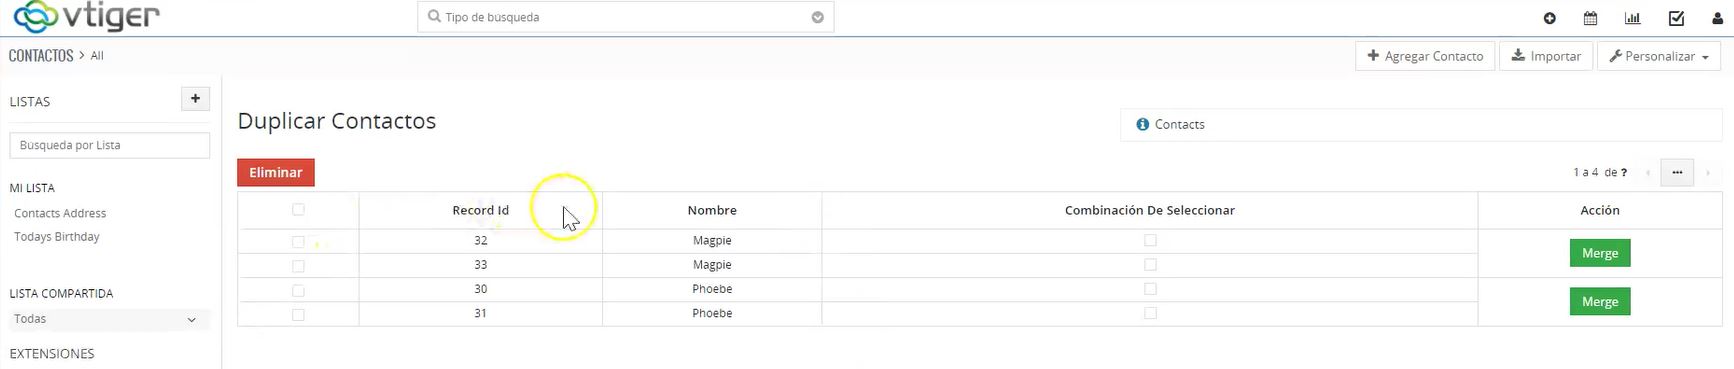Click the Contacts info icon
Viewport: 1734px width, 369px height.
tap(1142, 124)
